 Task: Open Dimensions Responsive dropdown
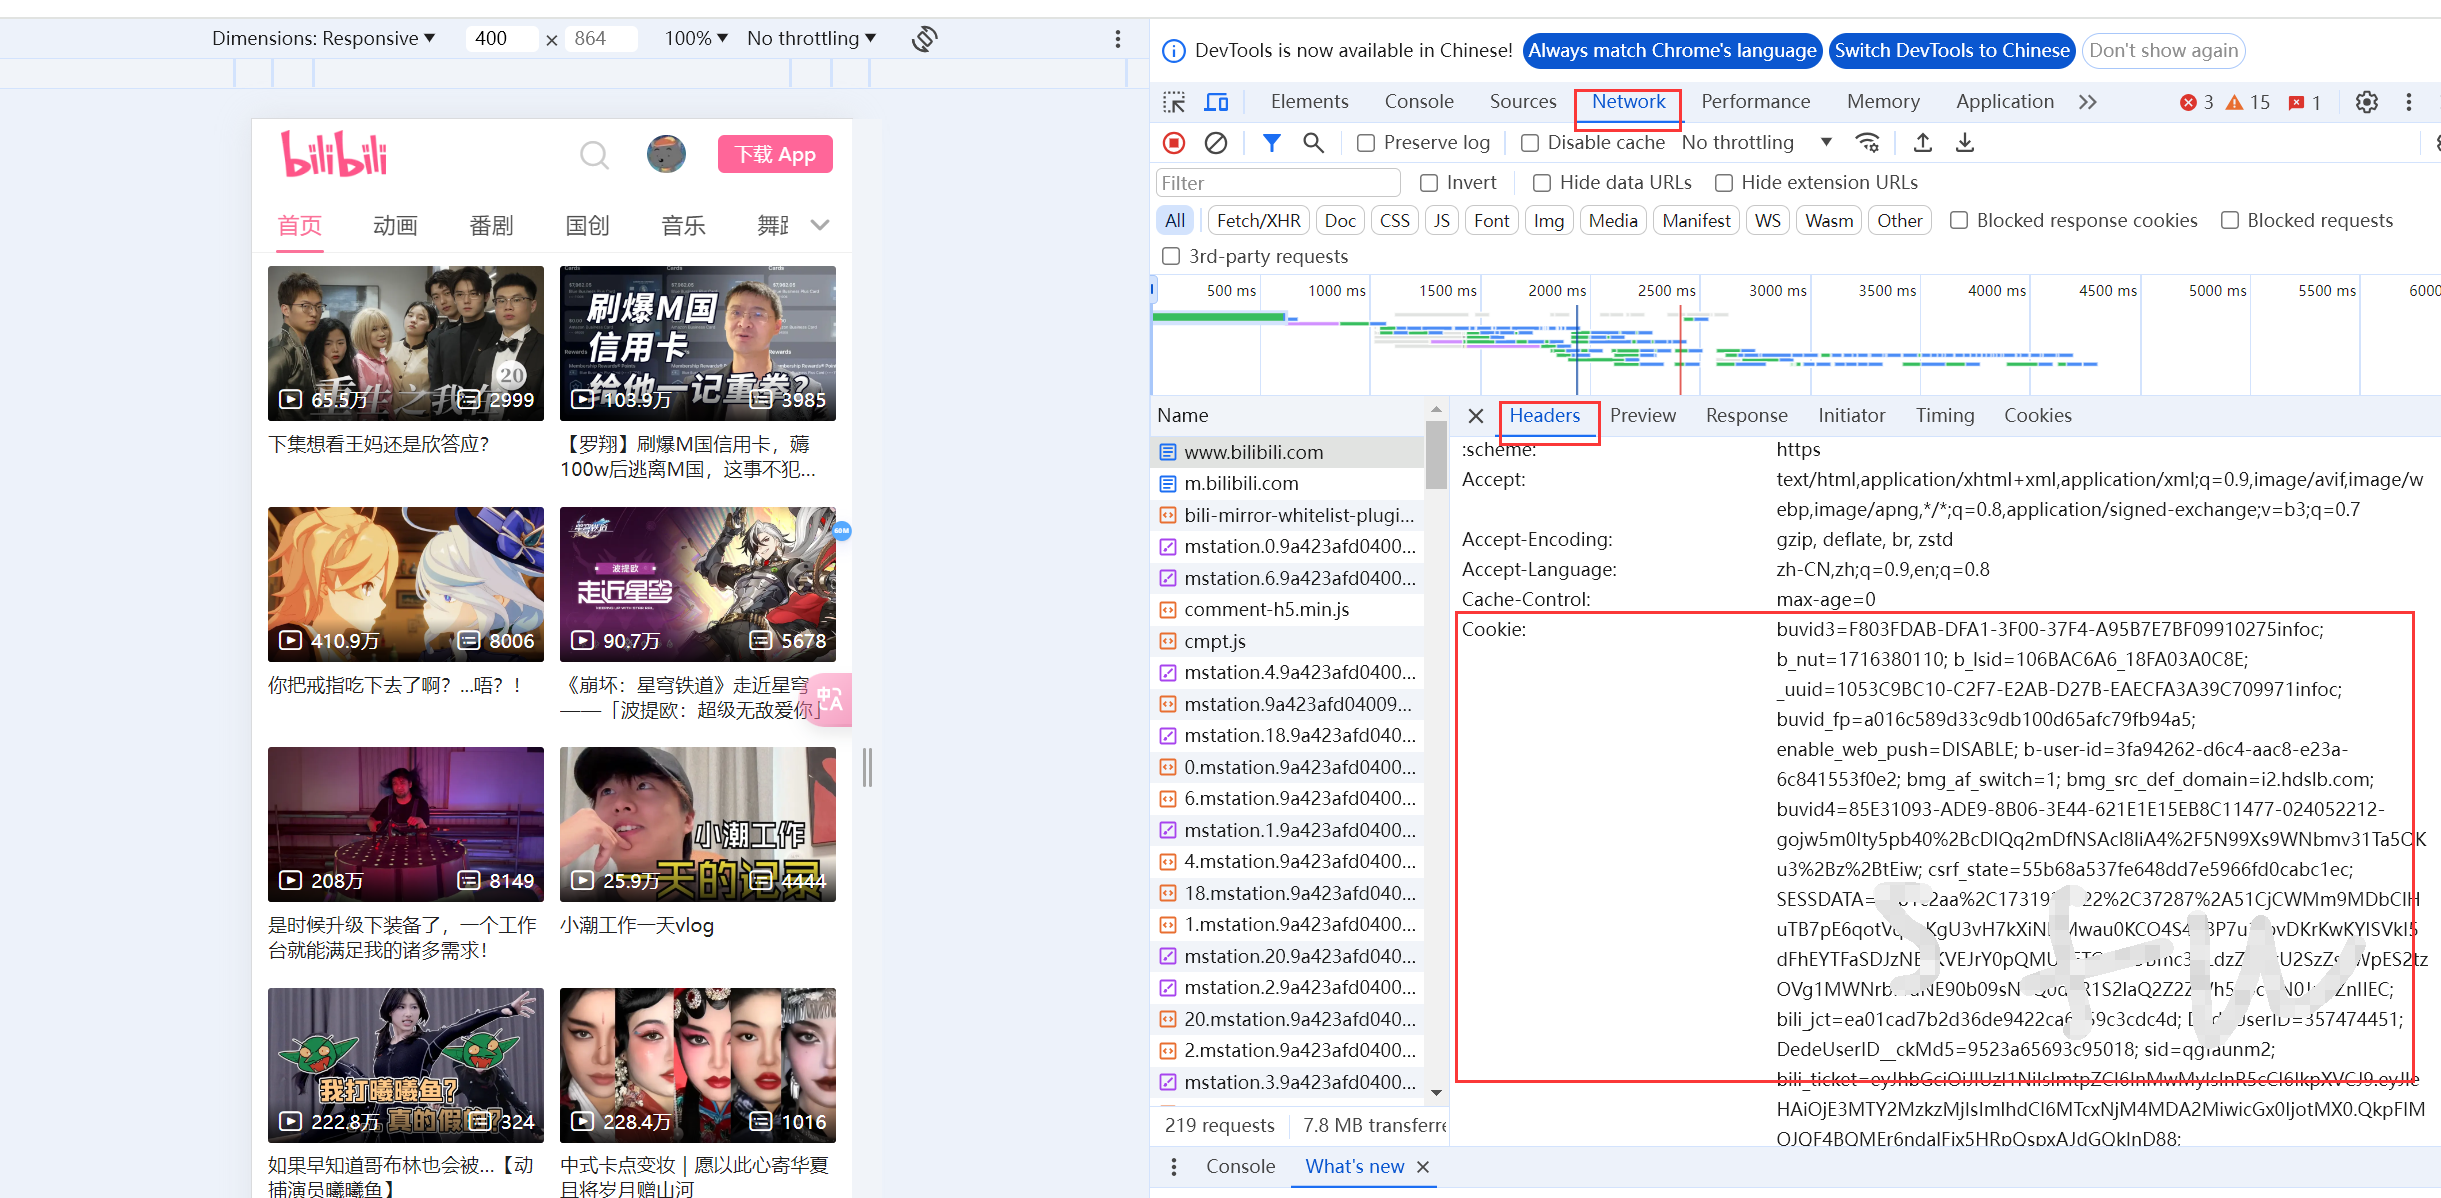point(323,39)
